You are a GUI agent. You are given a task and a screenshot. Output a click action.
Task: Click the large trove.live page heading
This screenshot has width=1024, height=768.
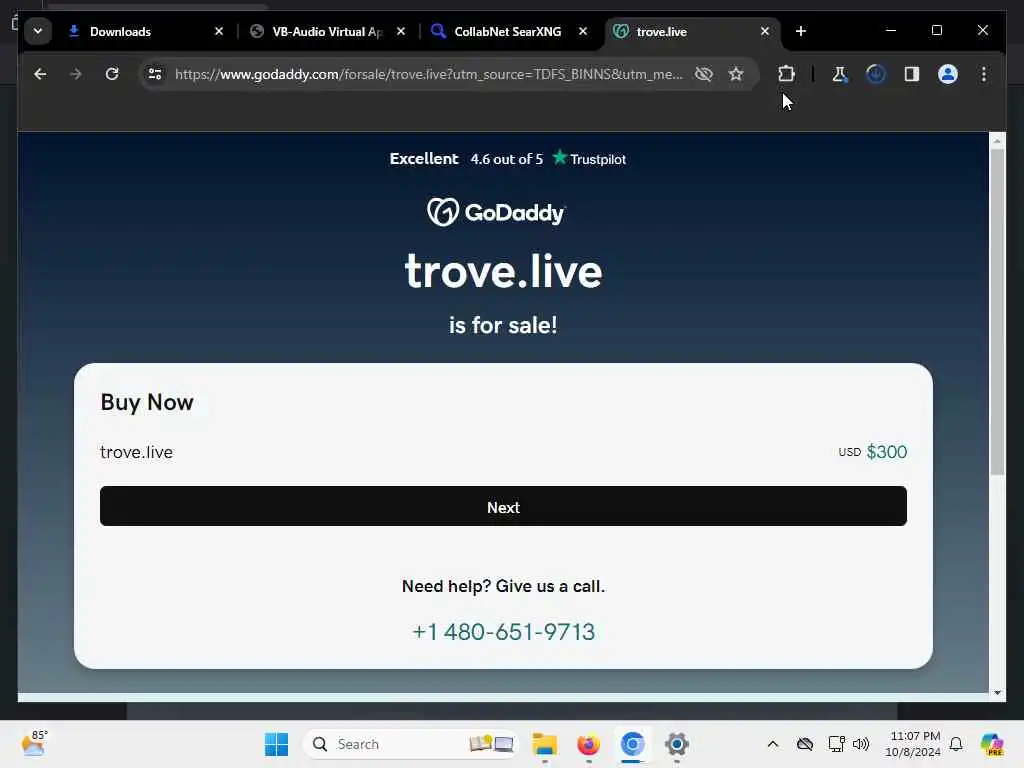tap(503, 270)
